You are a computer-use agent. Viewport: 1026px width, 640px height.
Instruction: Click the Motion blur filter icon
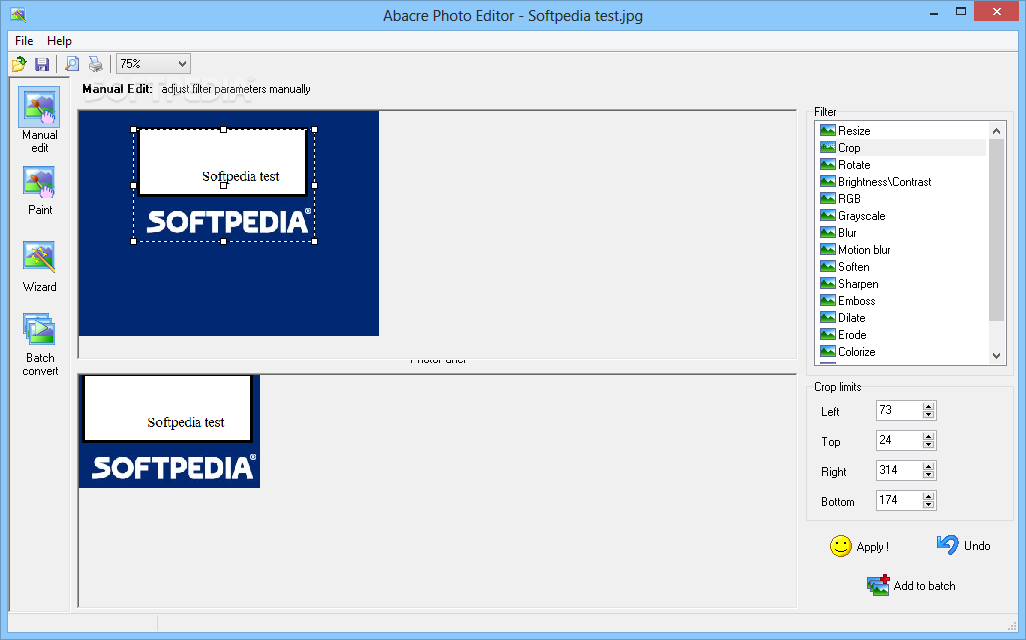tap(828, 249)
